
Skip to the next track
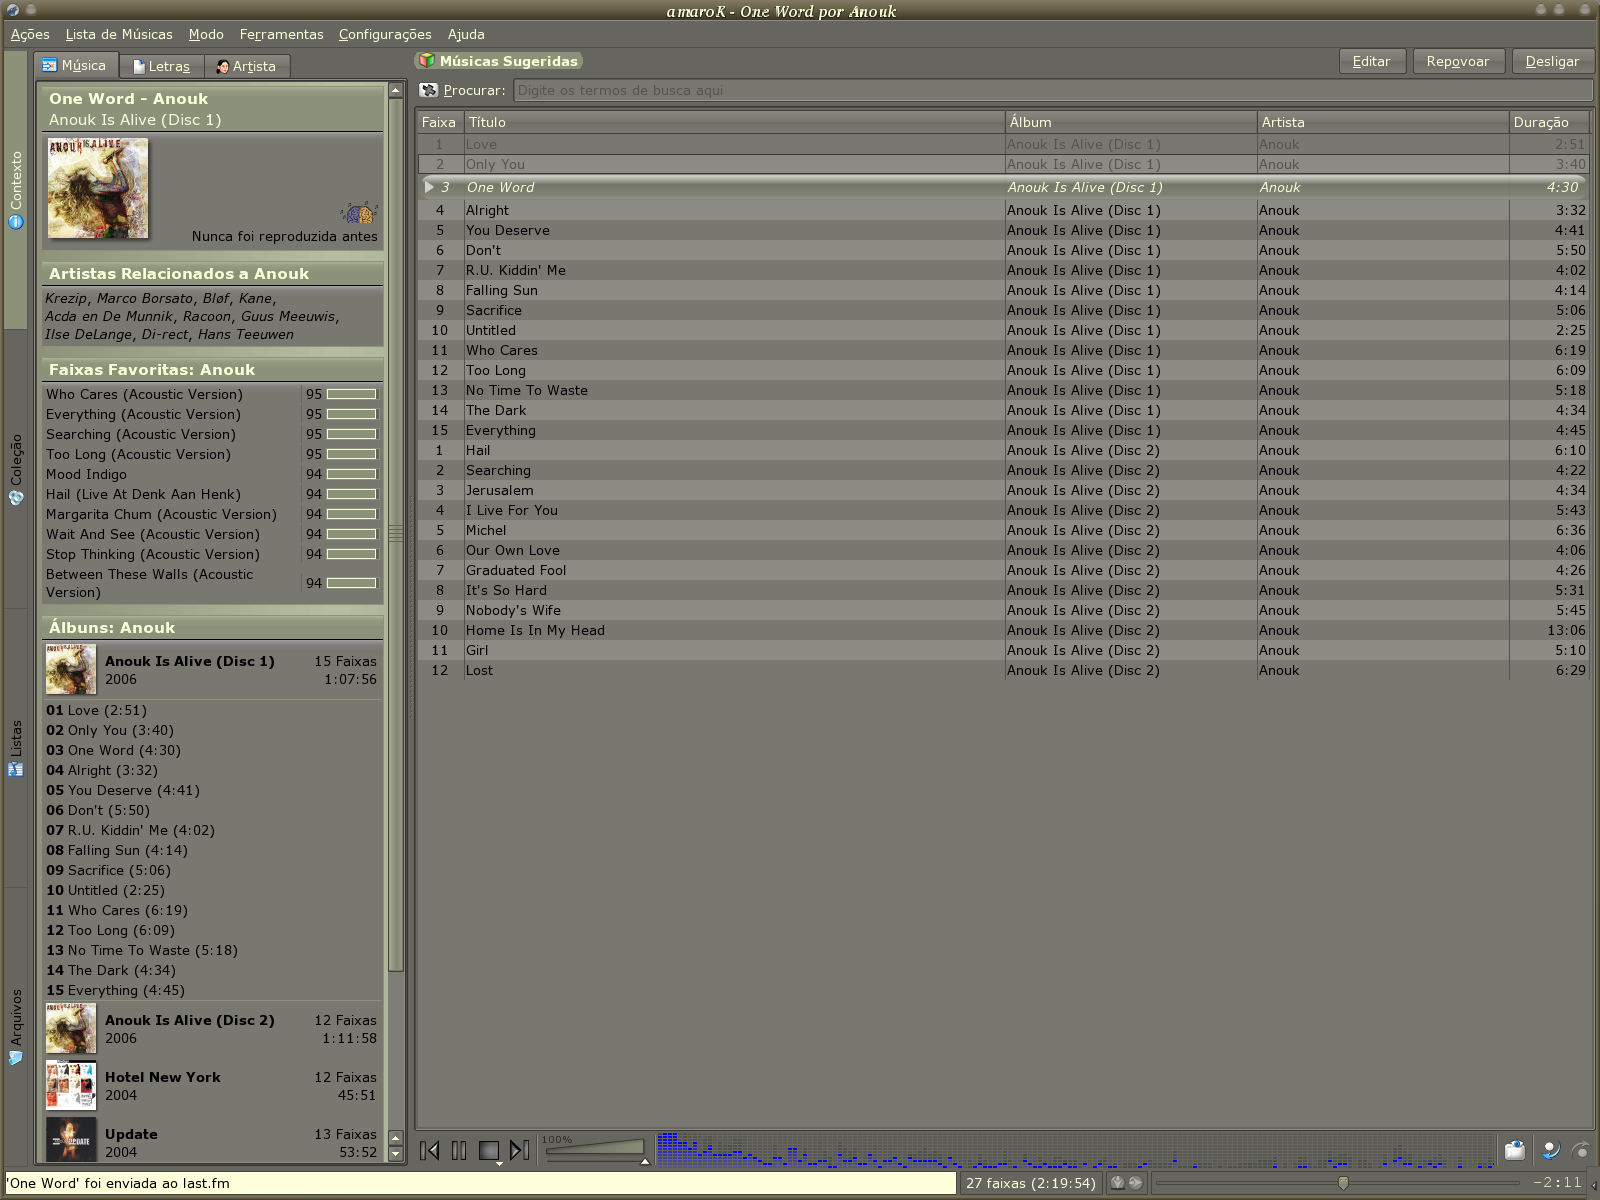point(519,1150)
